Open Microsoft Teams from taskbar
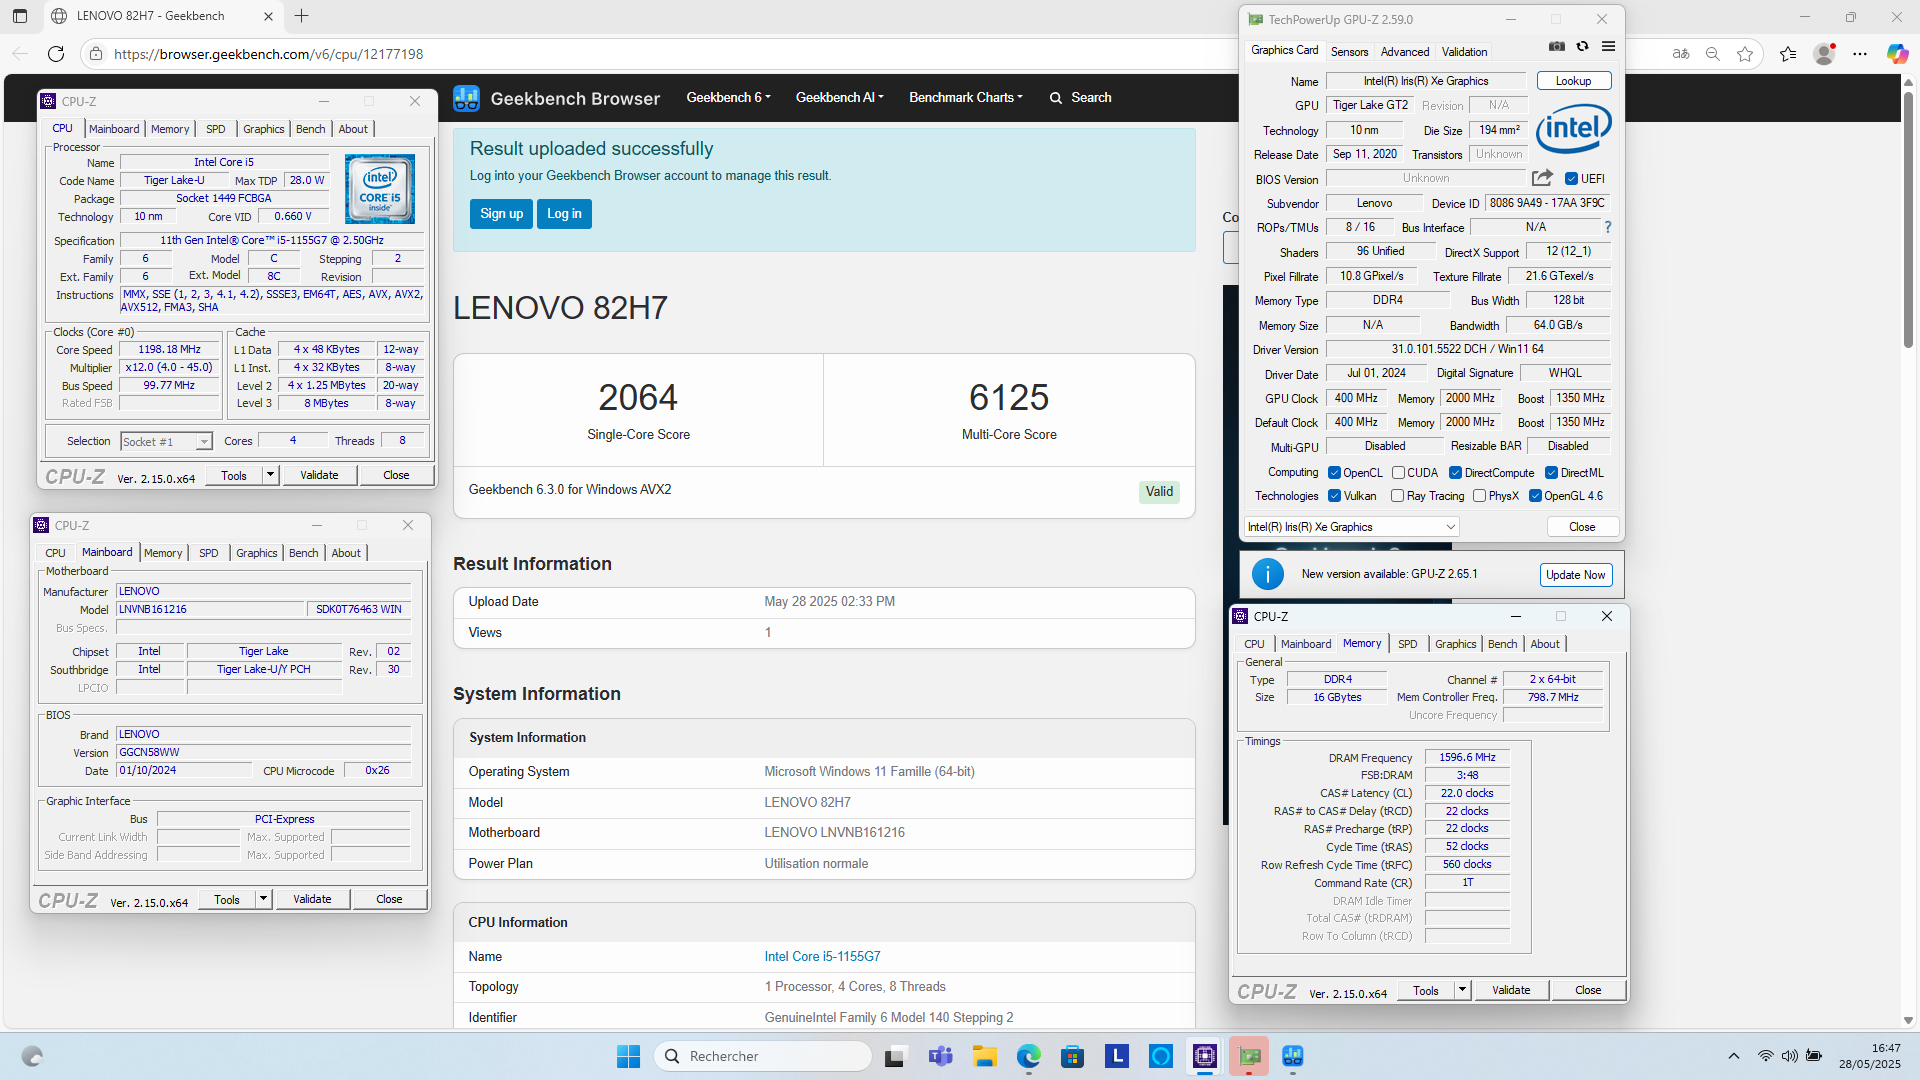This screenshot has height=1080, width=1920. coord(941,1056)
